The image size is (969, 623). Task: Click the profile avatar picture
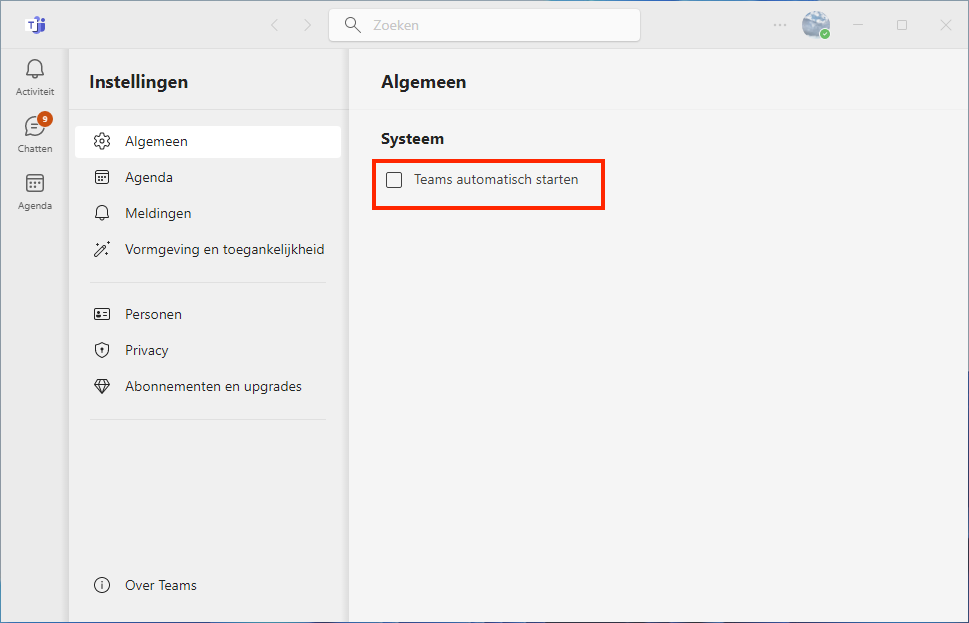[816, 25]
